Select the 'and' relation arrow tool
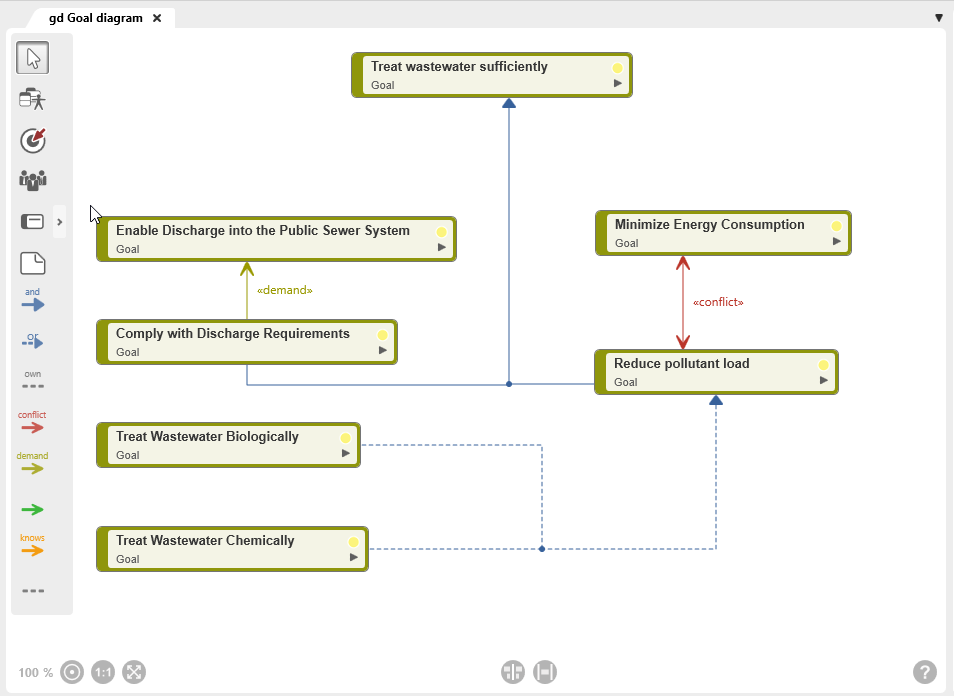Viewport: 954px width, 696px height. click(32, 300)
